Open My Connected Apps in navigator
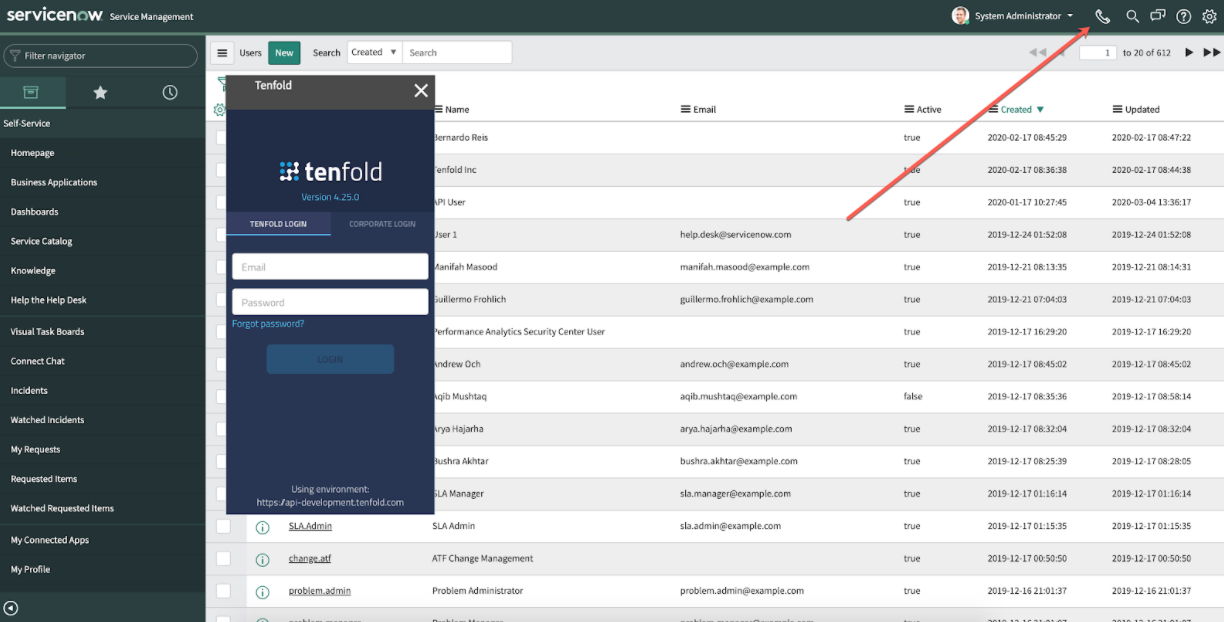 (50, 540)
